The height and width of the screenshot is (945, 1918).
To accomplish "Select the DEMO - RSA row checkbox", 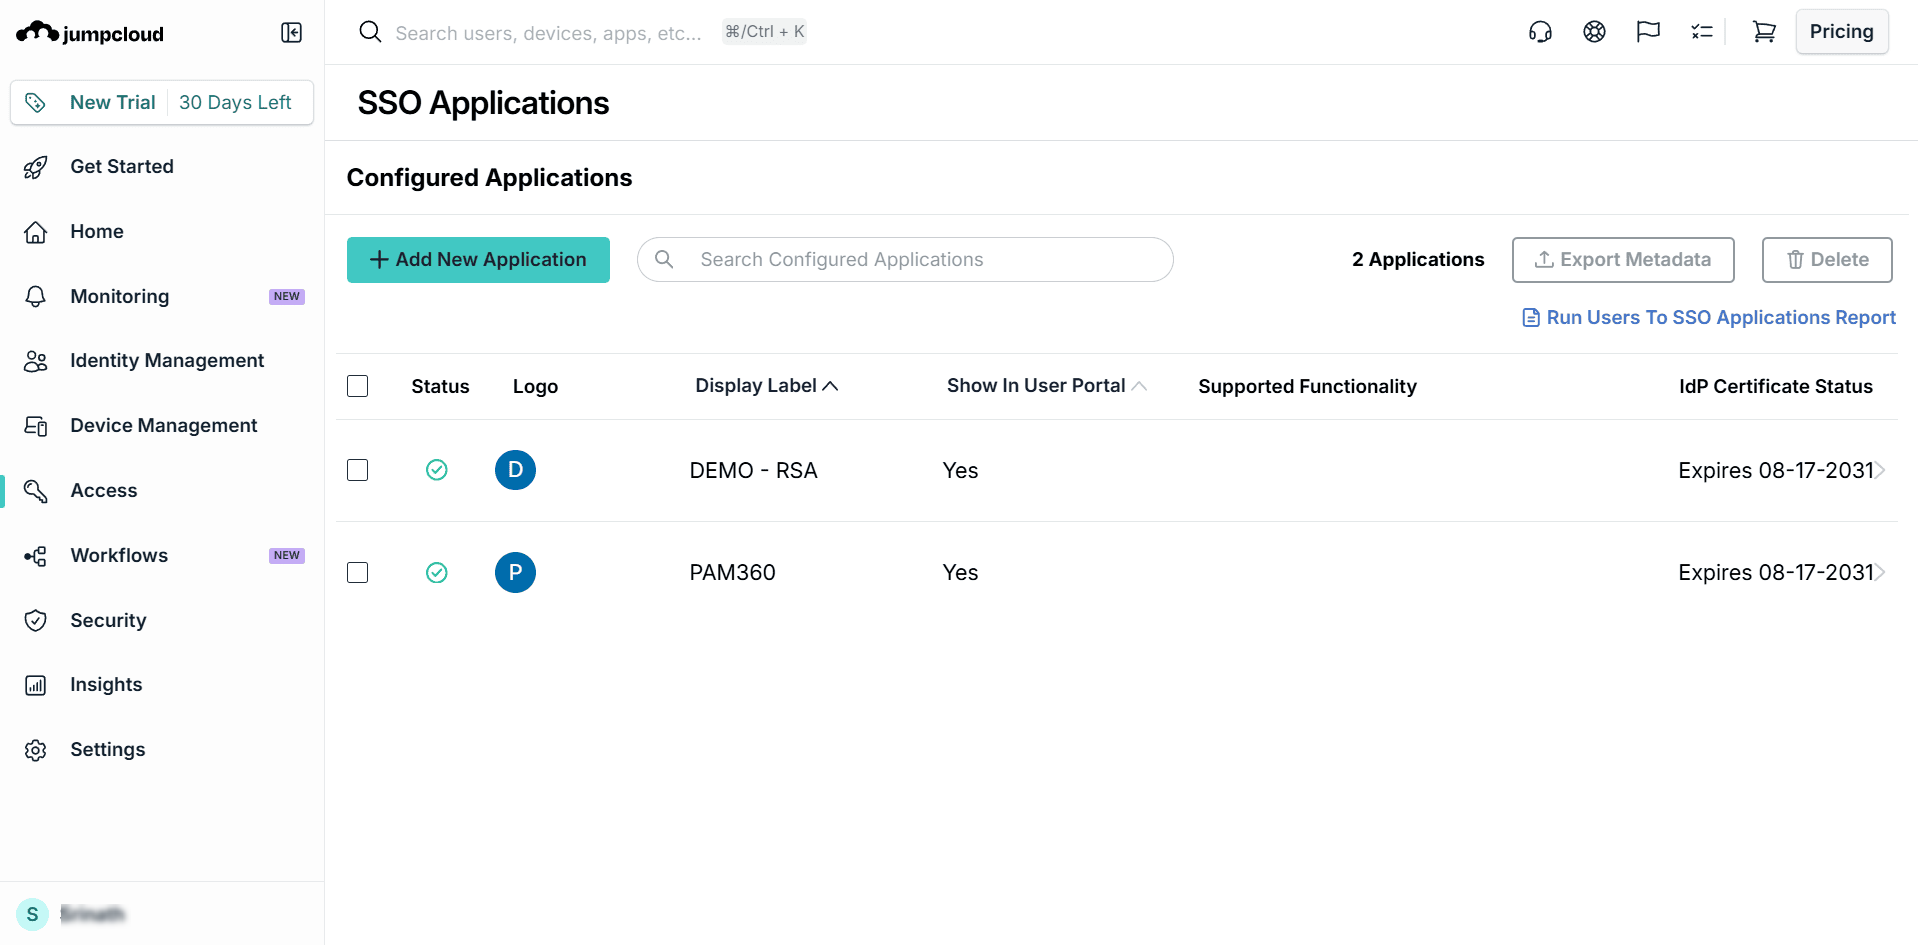I will pos(357,470).
